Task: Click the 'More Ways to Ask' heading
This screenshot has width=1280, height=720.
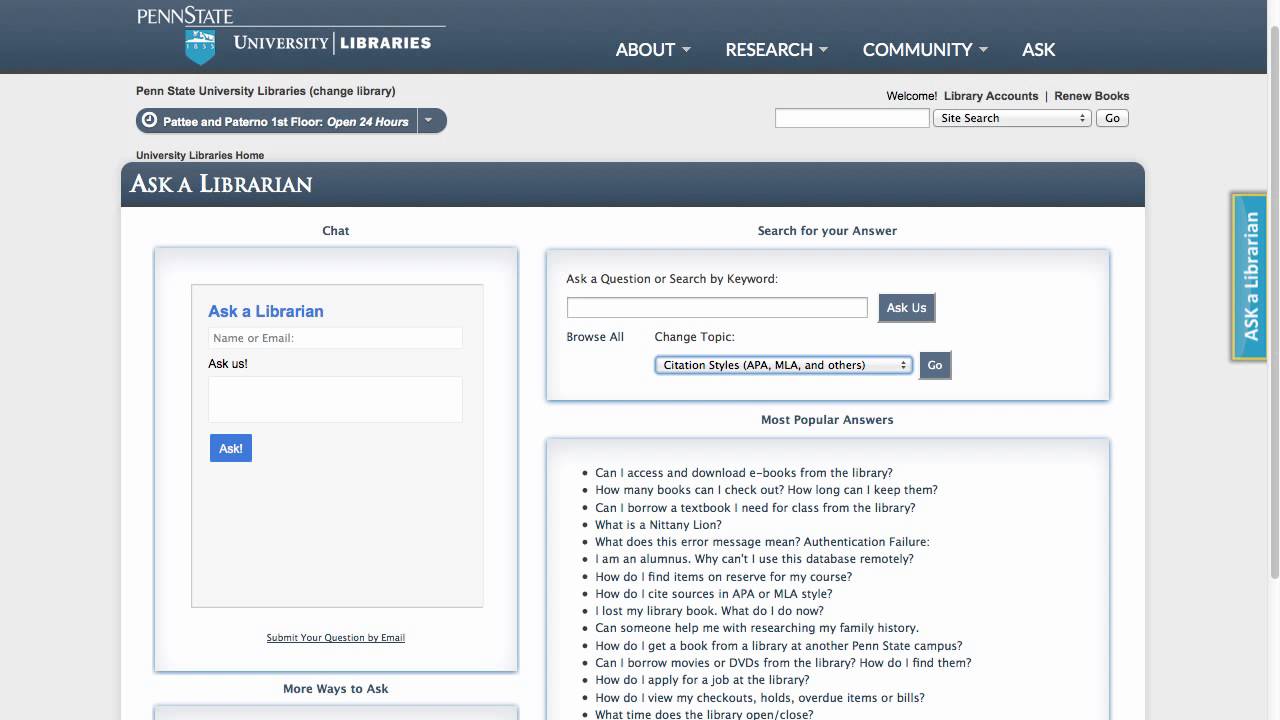Action: [336, 689]
